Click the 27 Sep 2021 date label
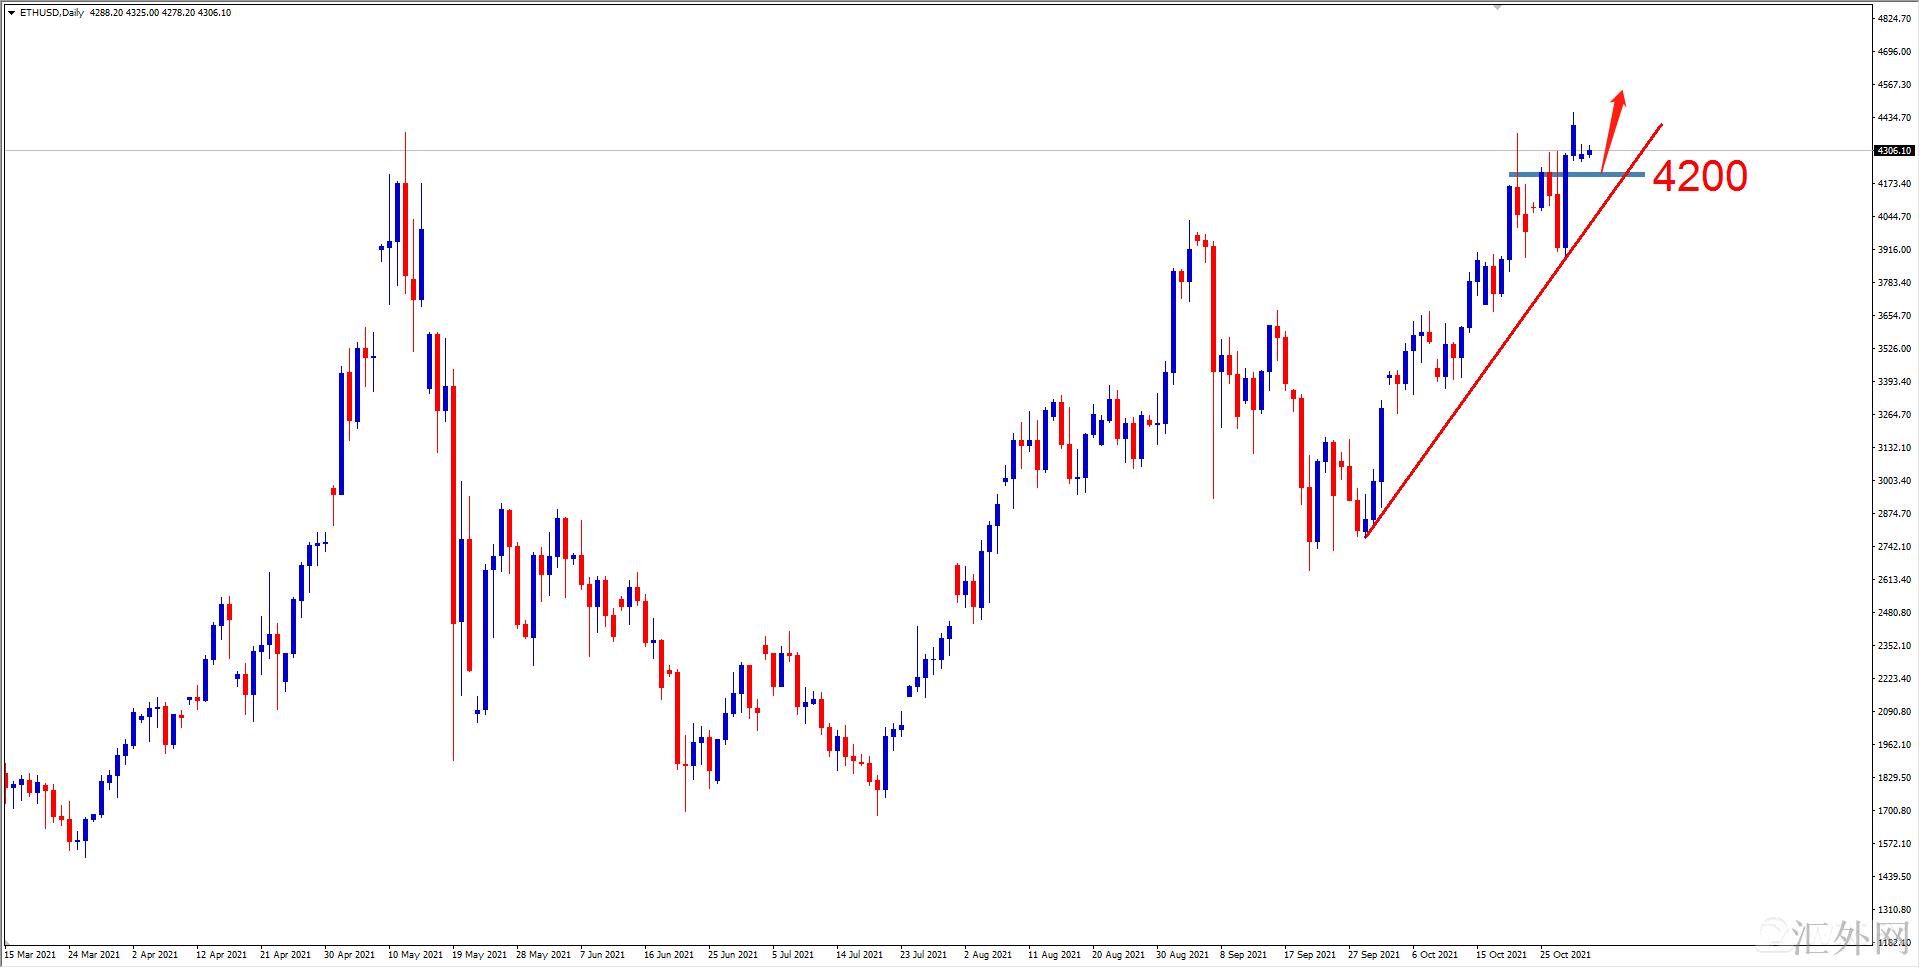 click(1374, 955)
